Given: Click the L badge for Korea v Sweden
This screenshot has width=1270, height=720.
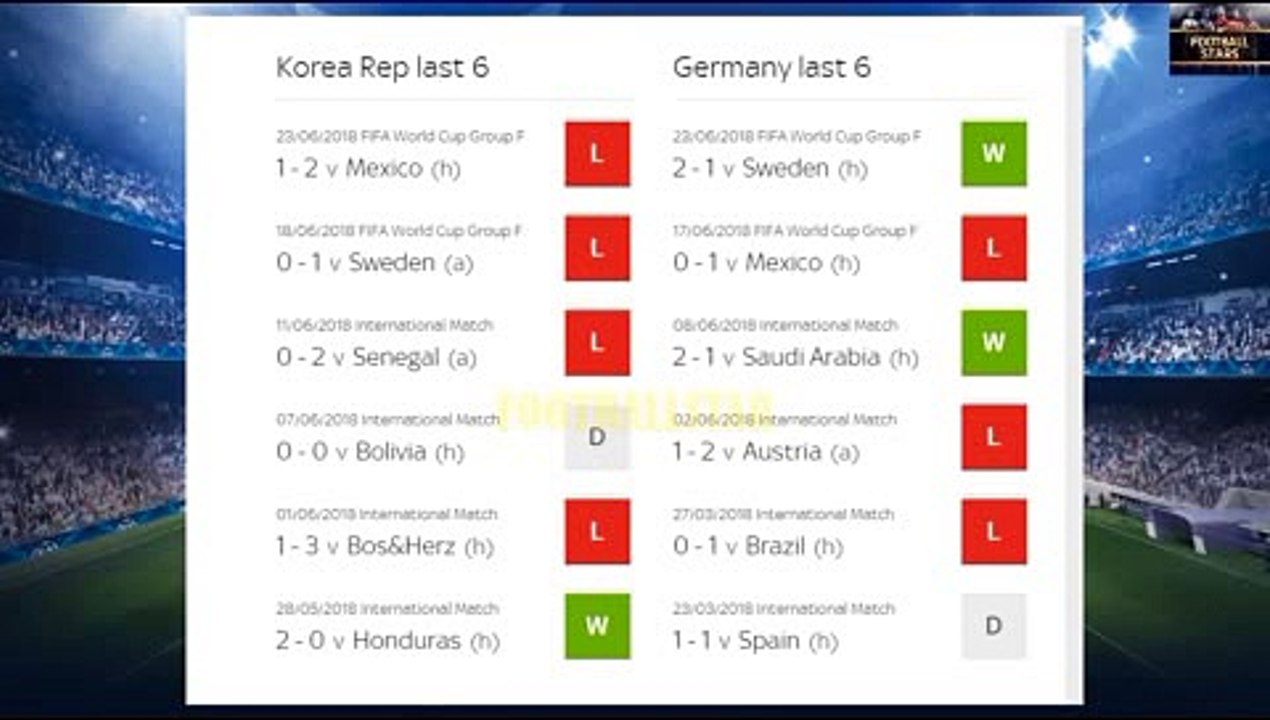Looking at the screenshot, I should (x=597, y=248).
